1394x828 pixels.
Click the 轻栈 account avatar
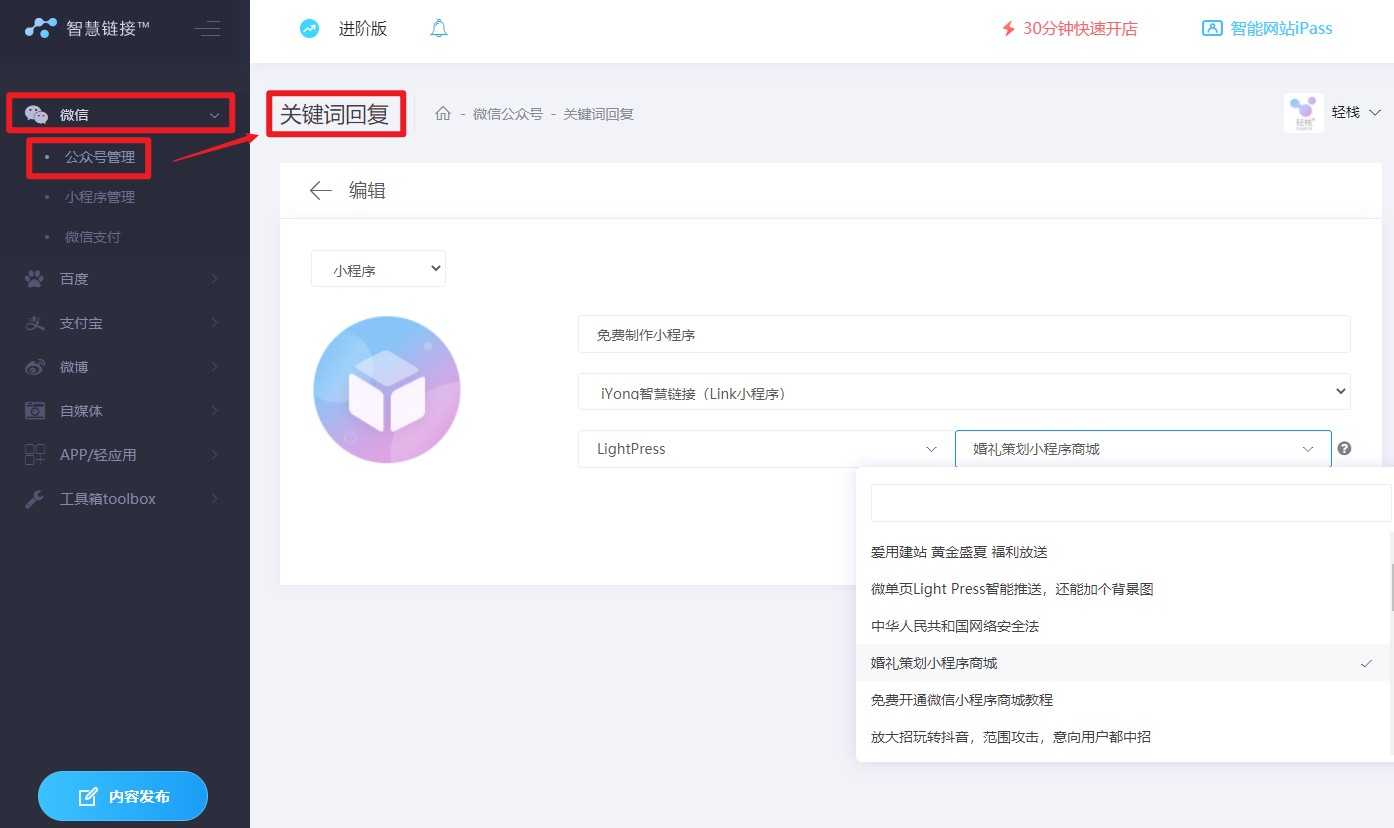1303,113
